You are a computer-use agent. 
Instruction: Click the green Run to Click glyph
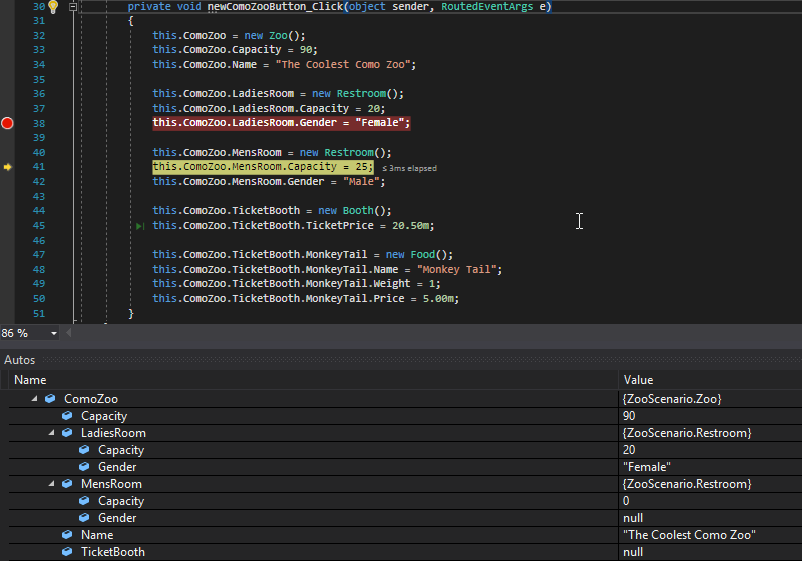[x=140, y=227]
